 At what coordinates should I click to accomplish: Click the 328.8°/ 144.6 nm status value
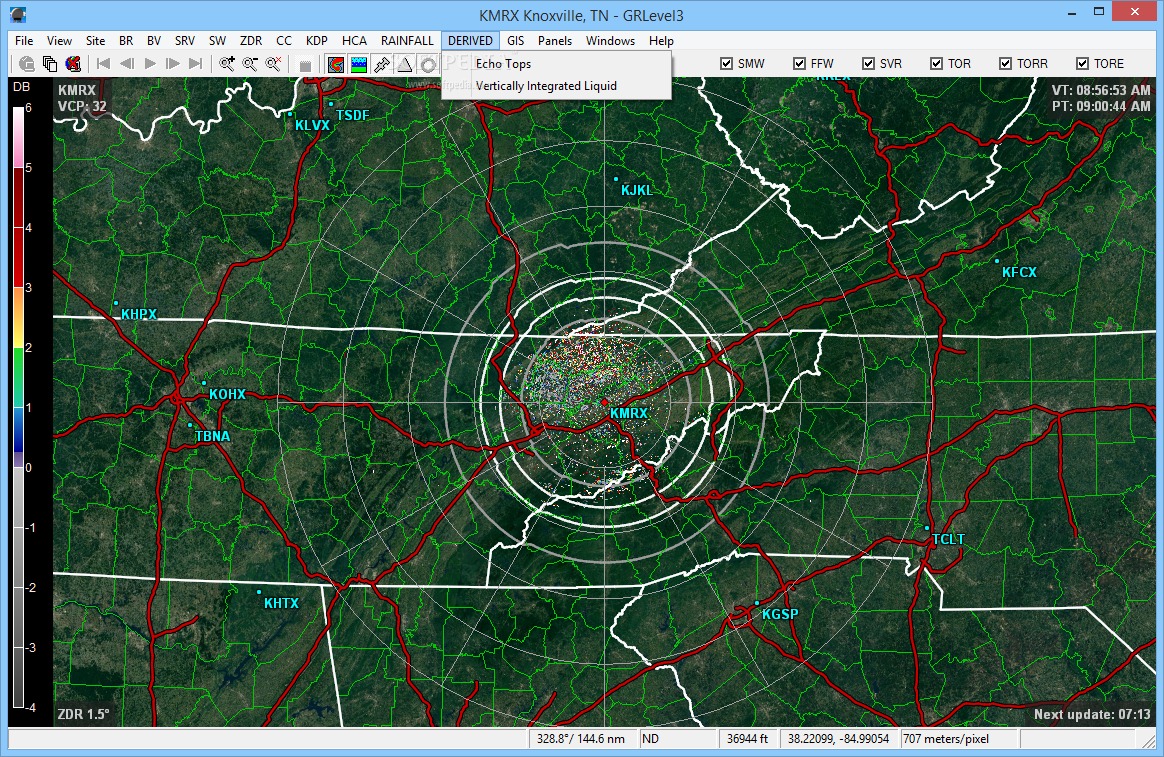point(581,738)
